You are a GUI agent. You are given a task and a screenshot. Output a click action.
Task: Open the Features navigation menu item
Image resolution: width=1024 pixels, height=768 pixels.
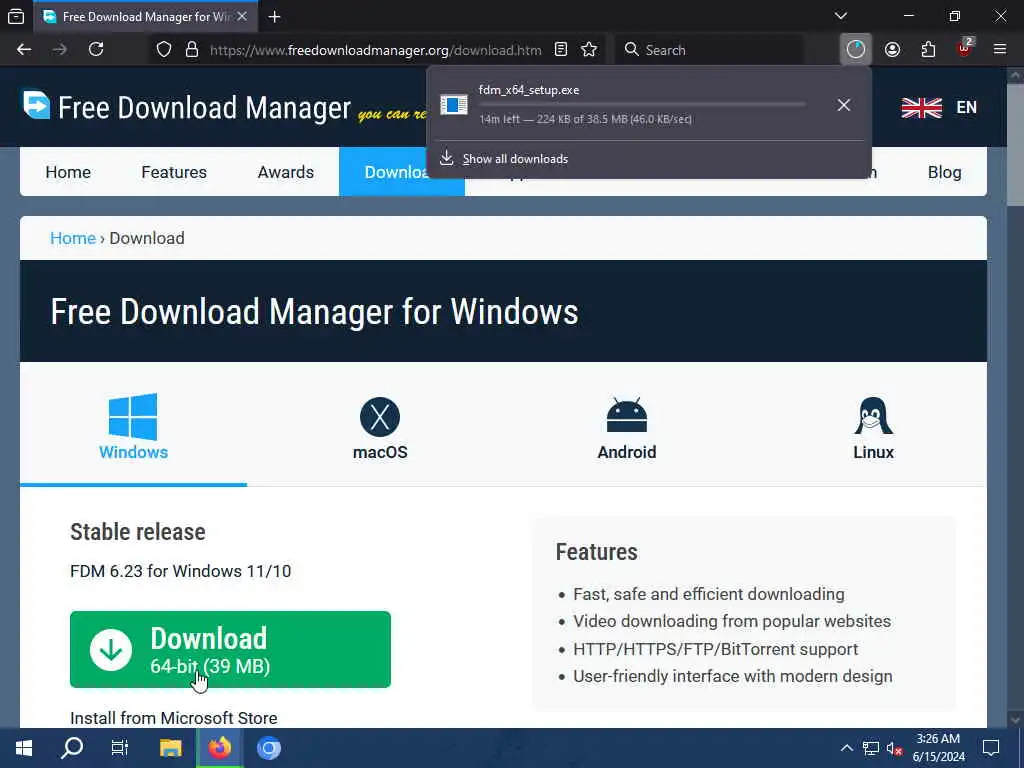tap(174, 172)
